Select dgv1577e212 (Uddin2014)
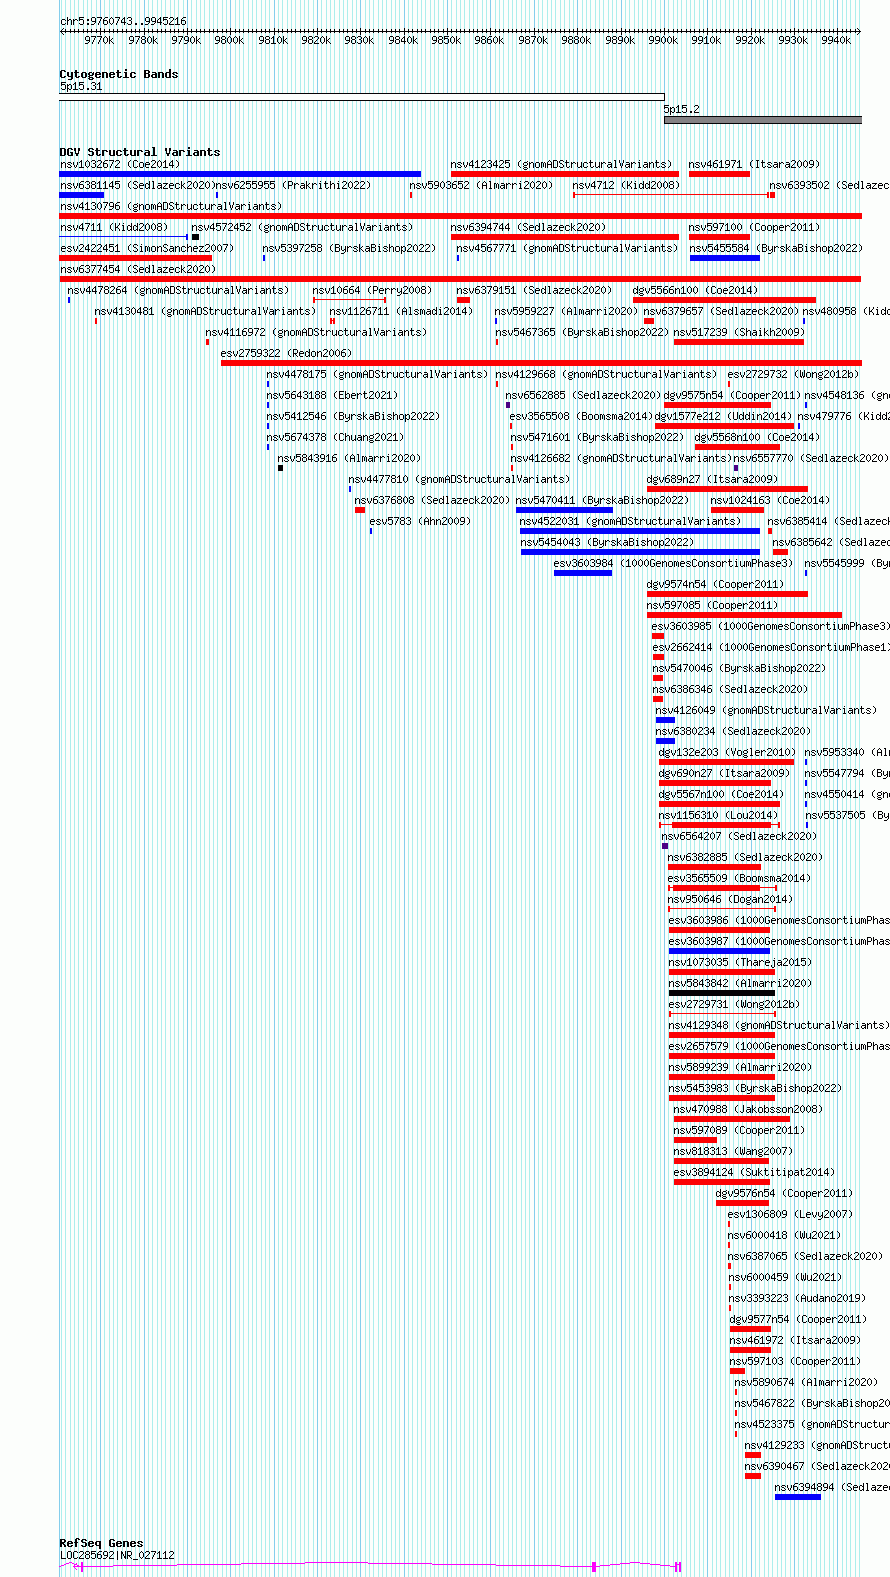This screenshot has height=1577, width=890. click(x=724, y=416)
